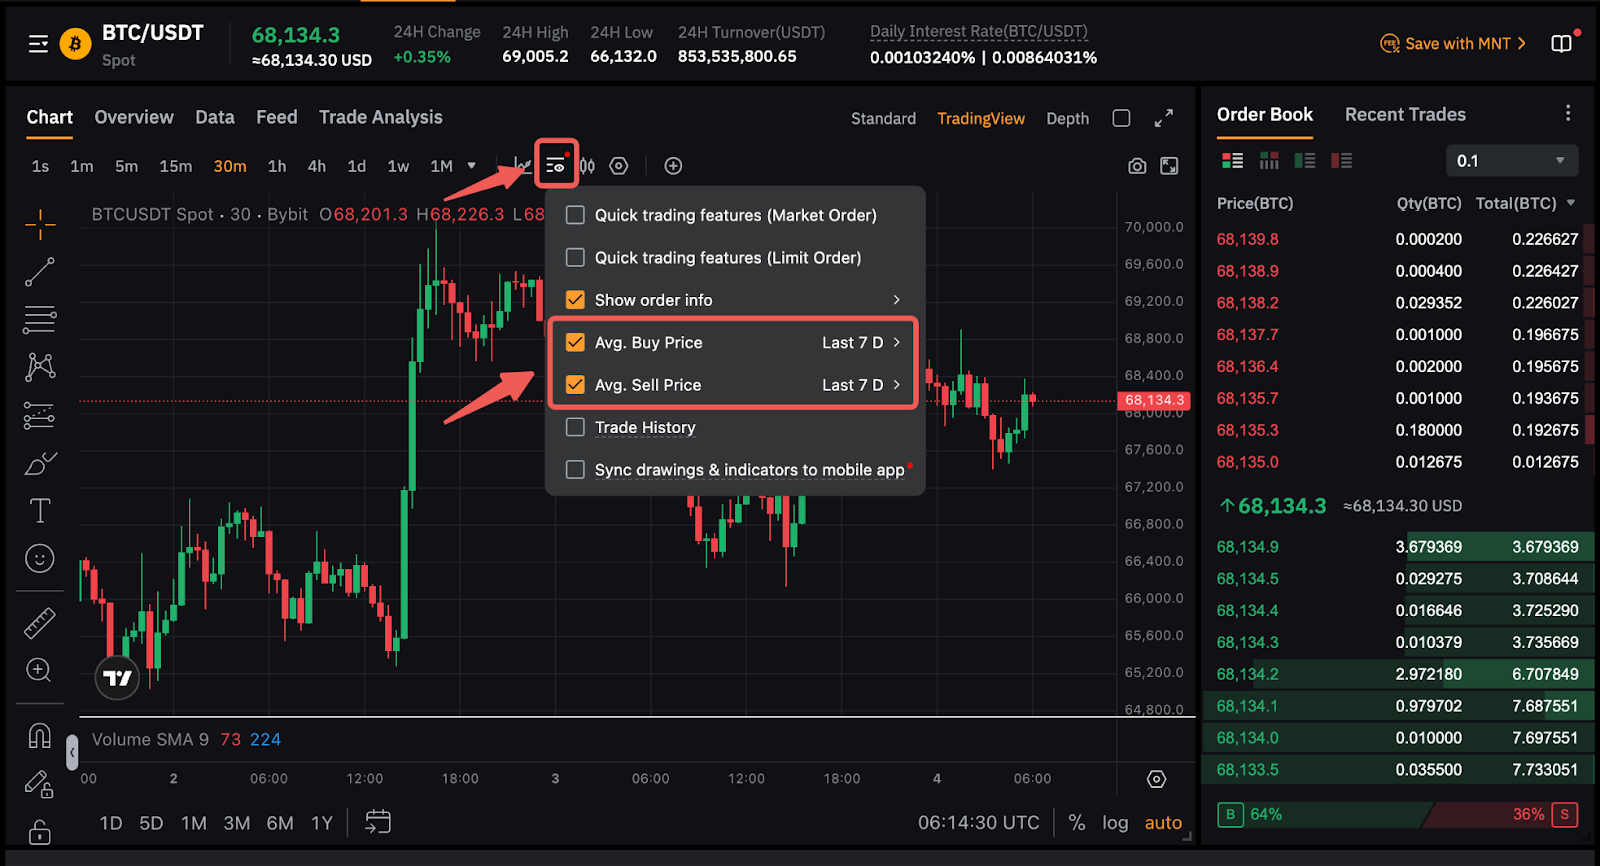
Task: Expand Avg. Sell Price Last 7 D submenu
Action: (895, 385)
